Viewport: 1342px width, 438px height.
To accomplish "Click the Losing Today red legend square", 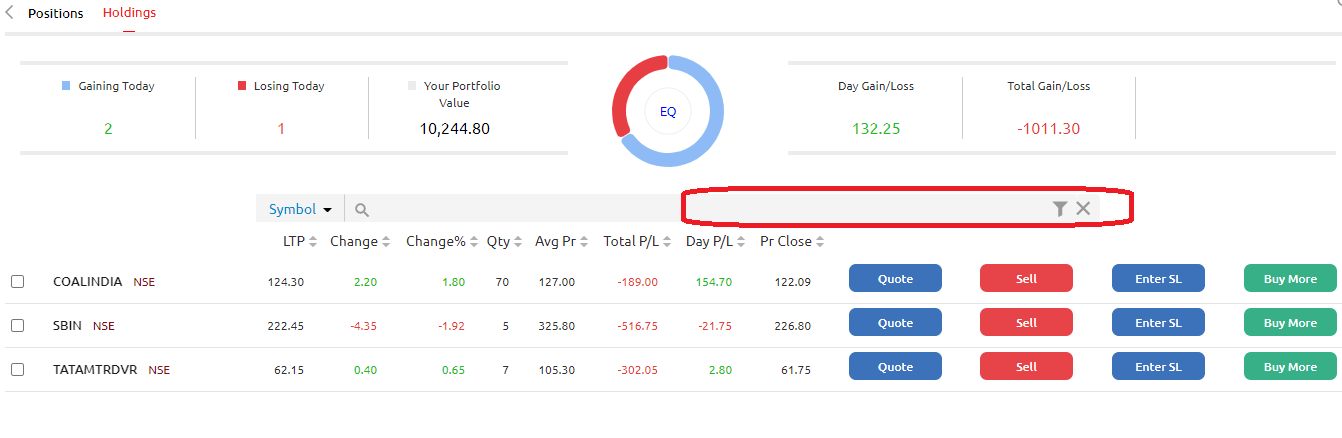I will tap(242, 86).
